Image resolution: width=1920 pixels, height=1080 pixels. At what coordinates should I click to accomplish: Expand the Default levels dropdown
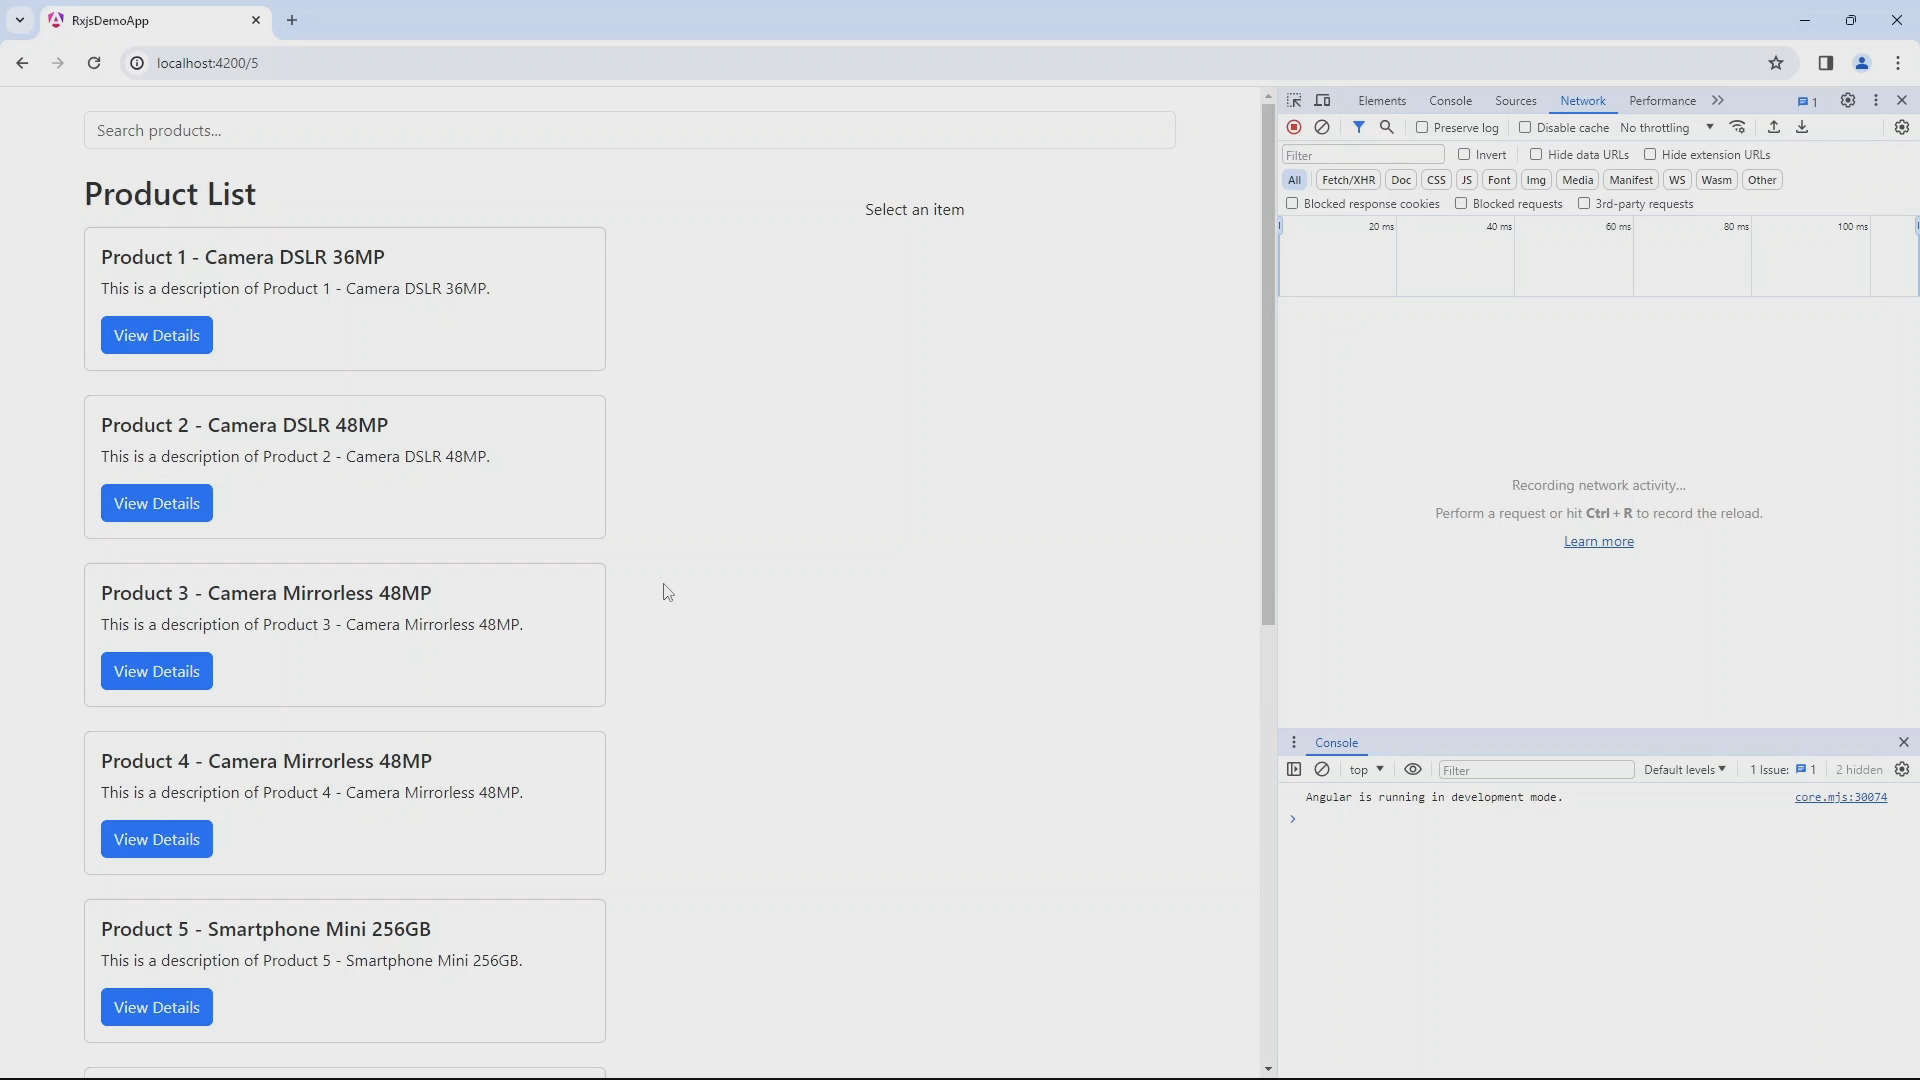click(1685, 769)
